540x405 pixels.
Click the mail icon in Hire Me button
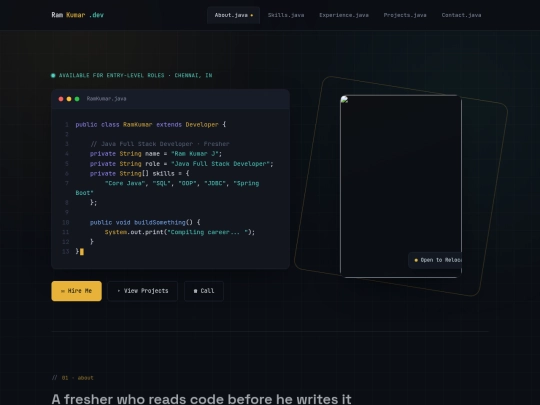[x=63, y=291]
